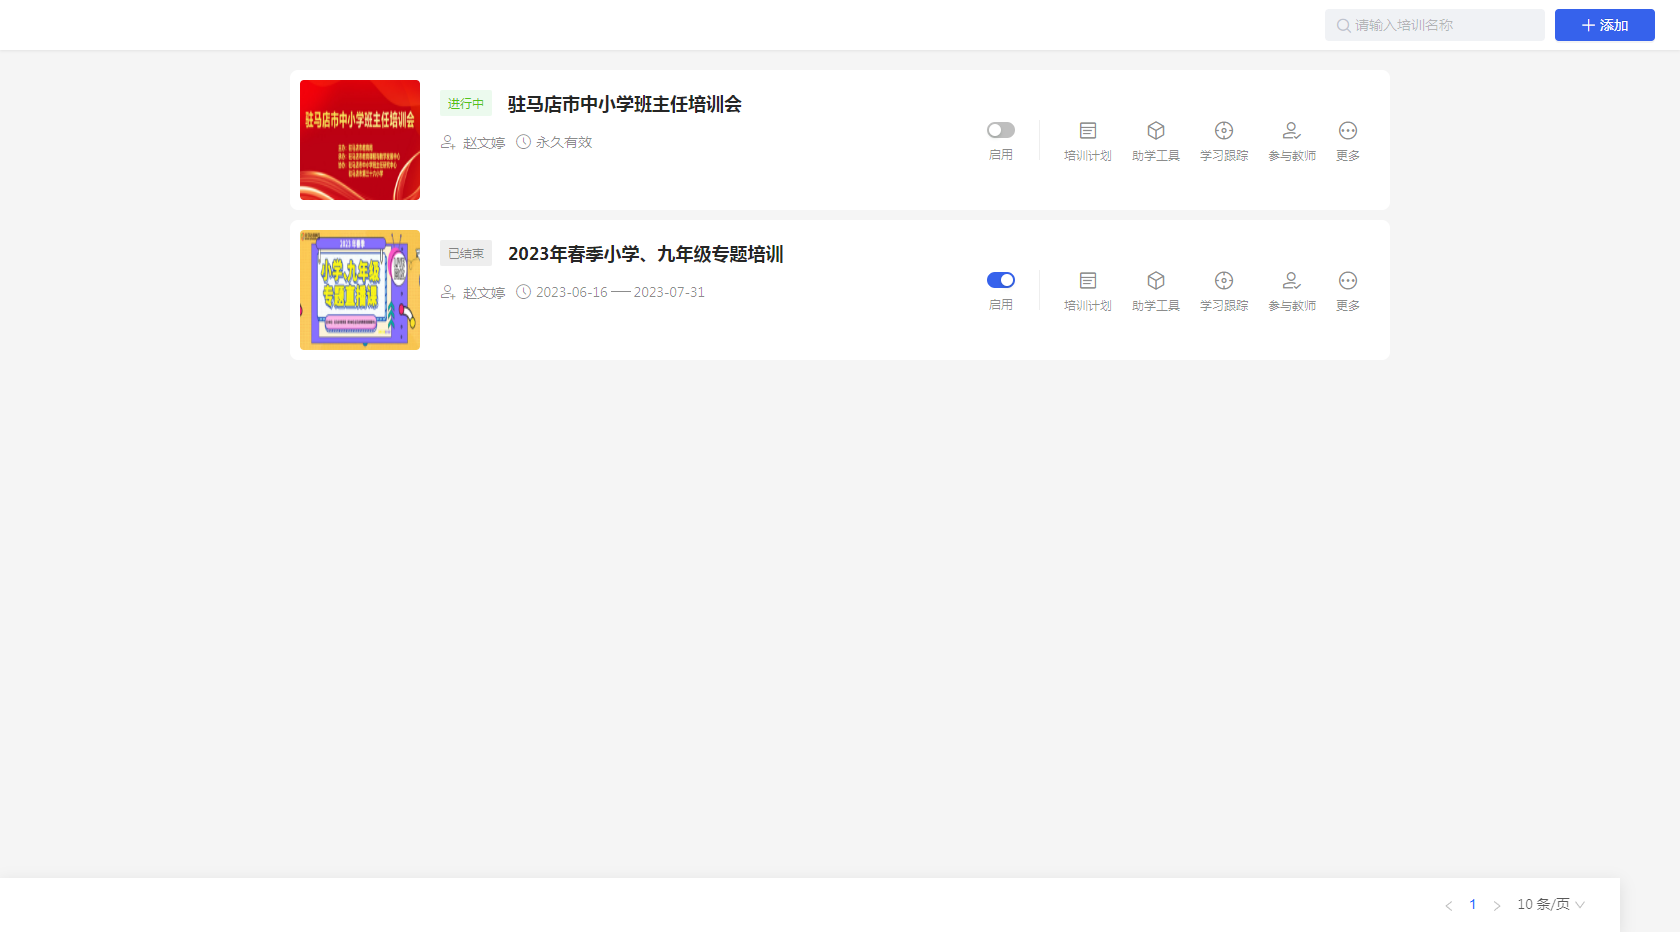Click the 小学九年级专题直播课 cover thumbnail

[360, 290]
